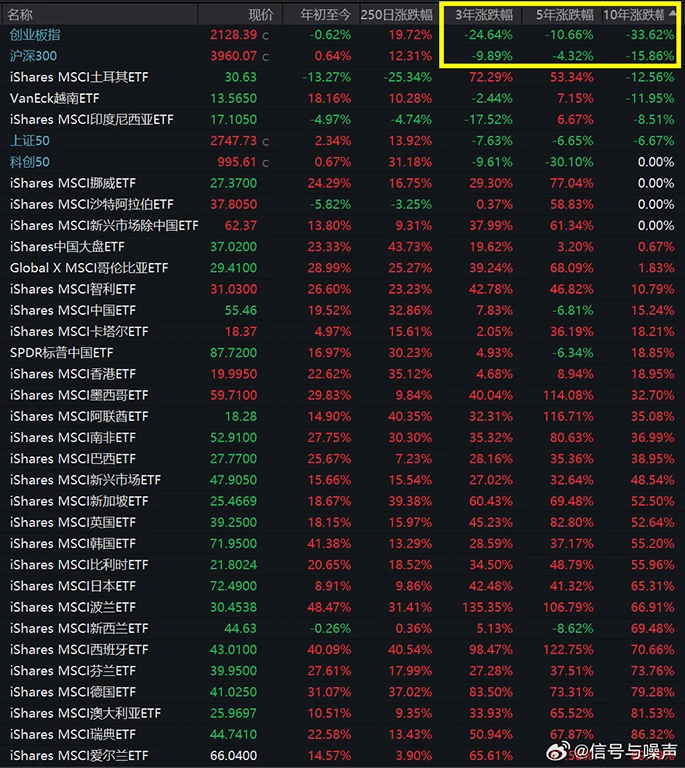Select the iShares MSCI西班牙ETF row
Image resolution: width=685 pixels, height=768 pixels.
(x=342, y=649)
